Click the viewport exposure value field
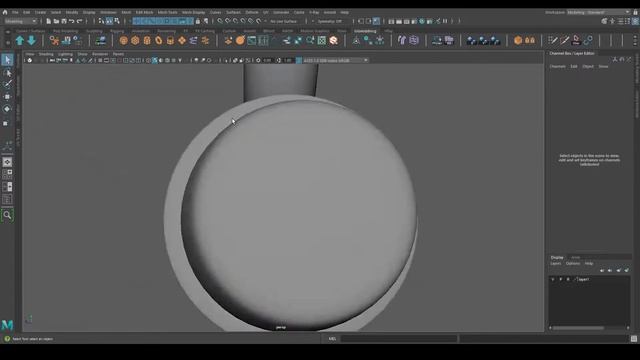This screenshot has width=640, height=360. [267, 60]
